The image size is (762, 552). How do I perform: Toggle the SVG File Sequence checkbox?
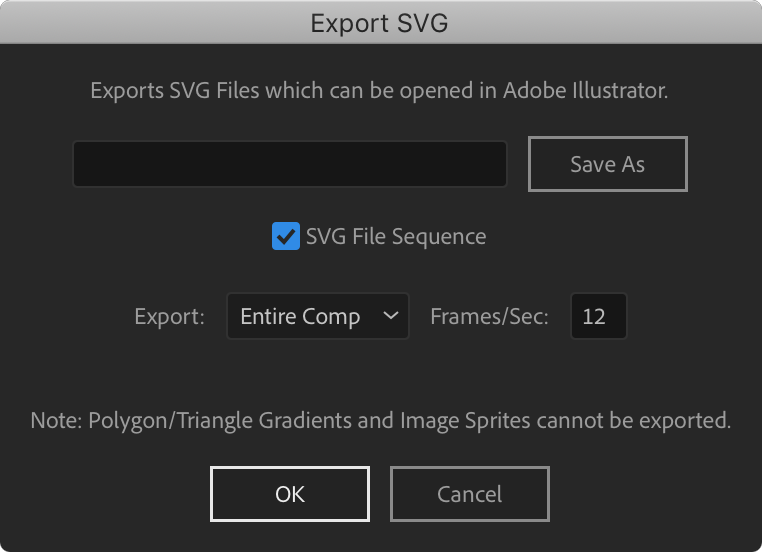(286, 237)
